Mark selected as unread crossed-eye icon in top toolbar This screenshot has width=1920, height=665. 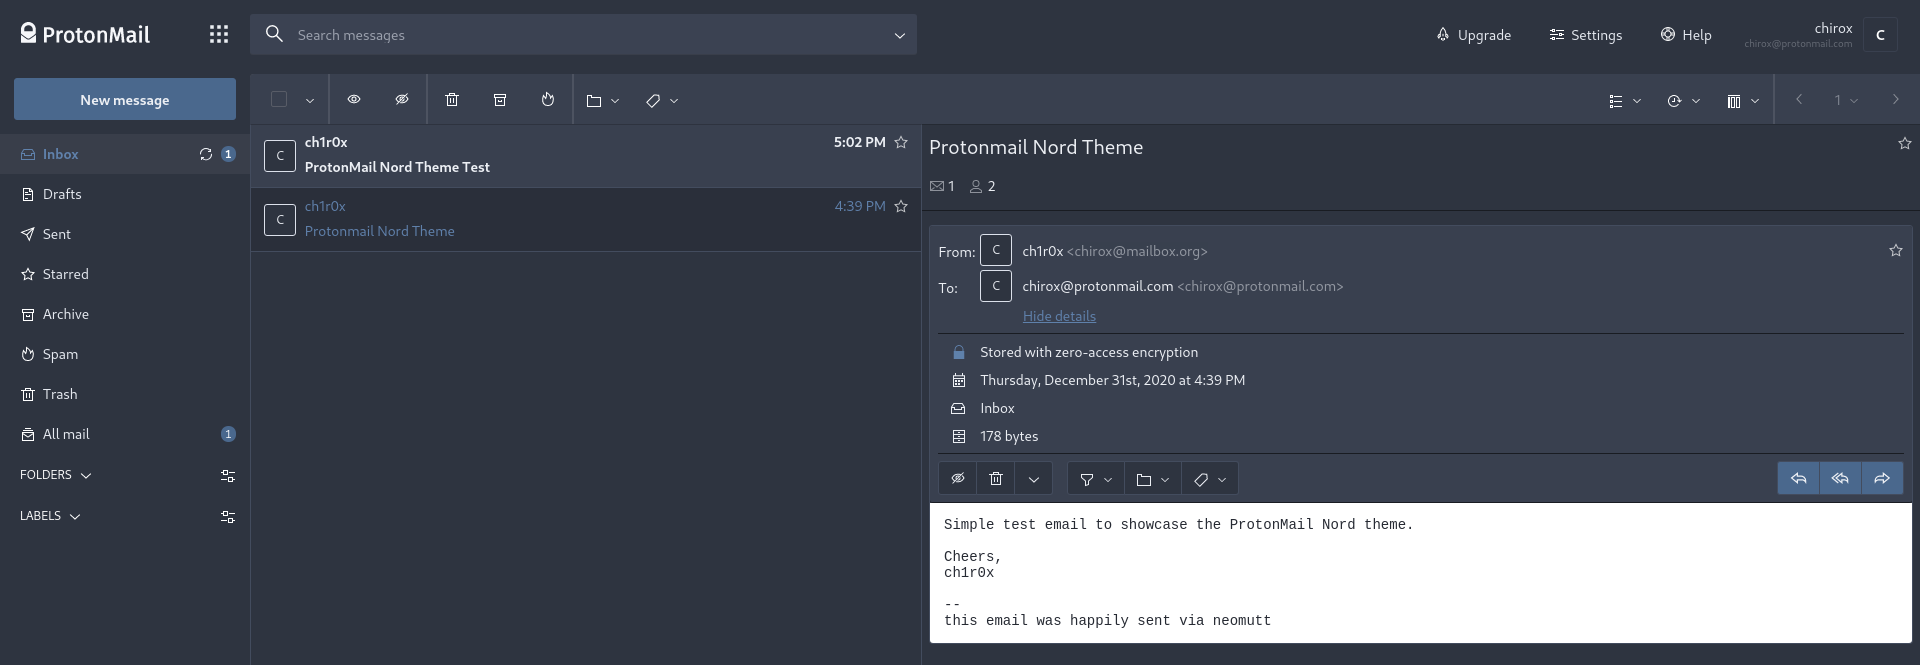tap(402, 100)
